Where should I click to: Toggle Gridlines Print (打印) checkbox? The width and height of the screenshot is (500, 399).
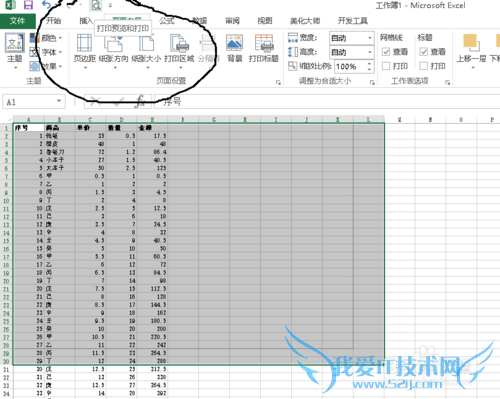pos(386,66)
